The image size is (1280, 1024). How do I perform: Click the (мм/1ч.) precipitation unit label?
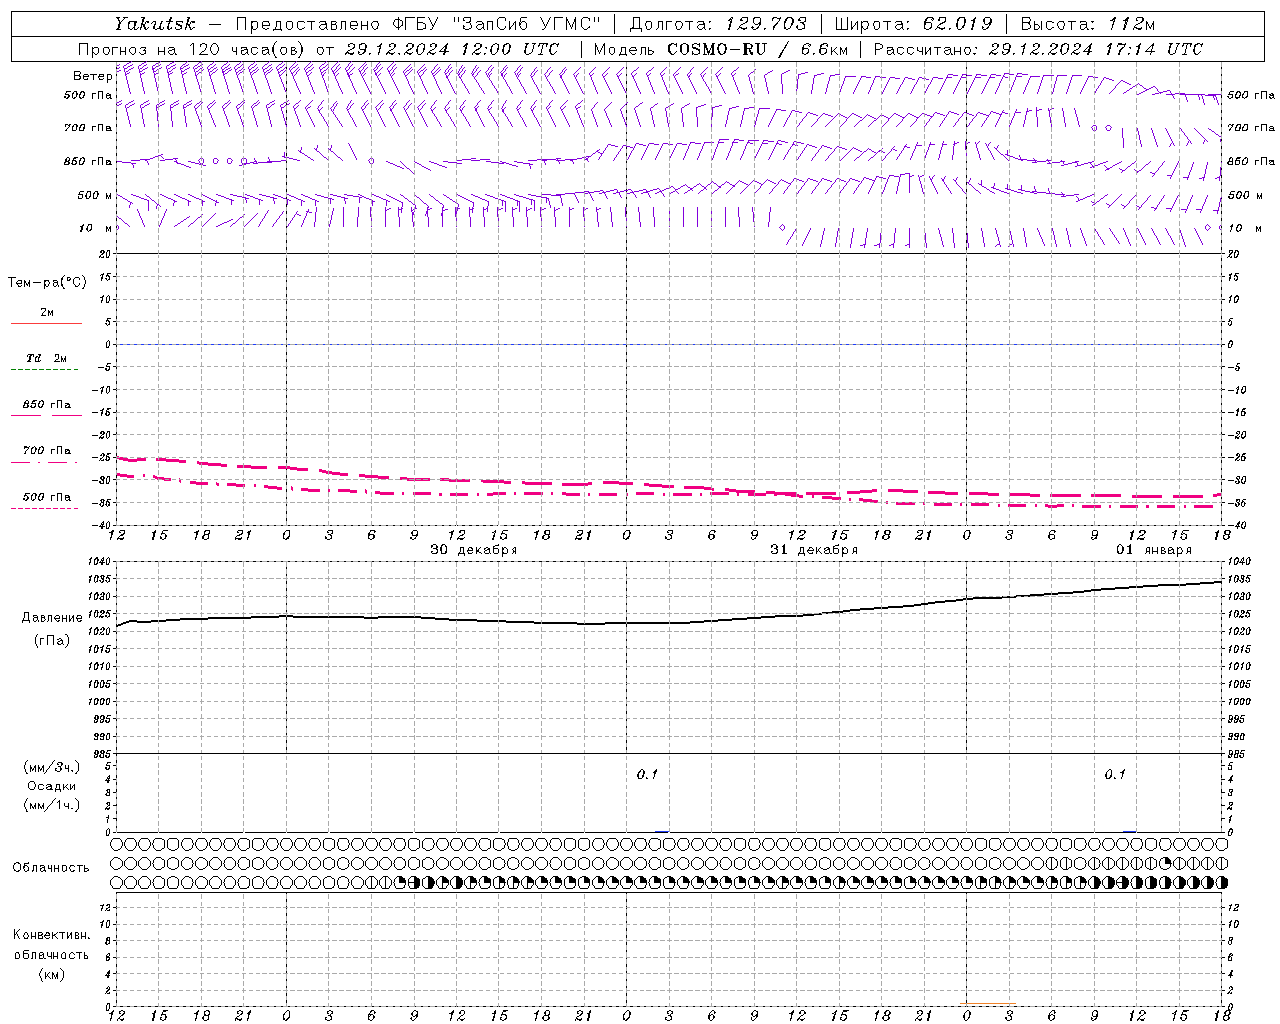tap(52, 805)
